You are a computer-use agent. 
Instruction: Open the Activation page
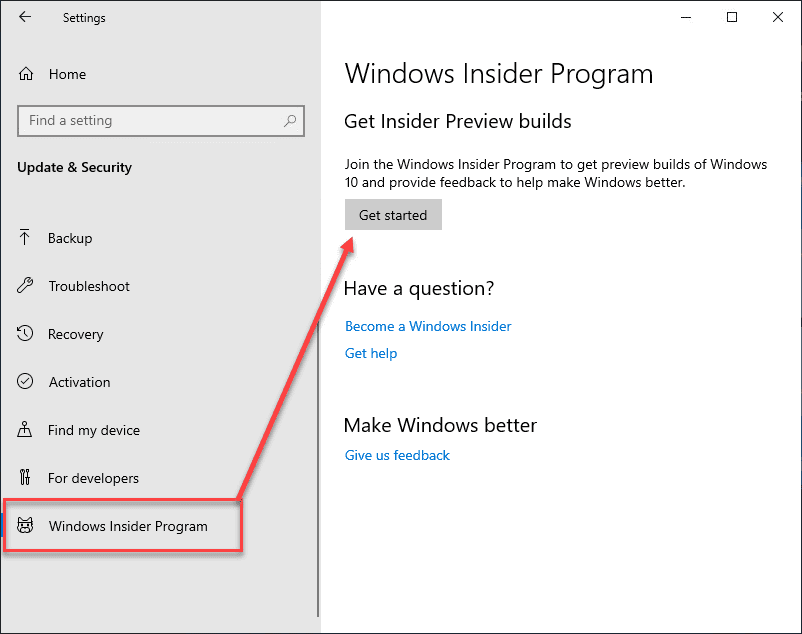(x=79, y=382)
